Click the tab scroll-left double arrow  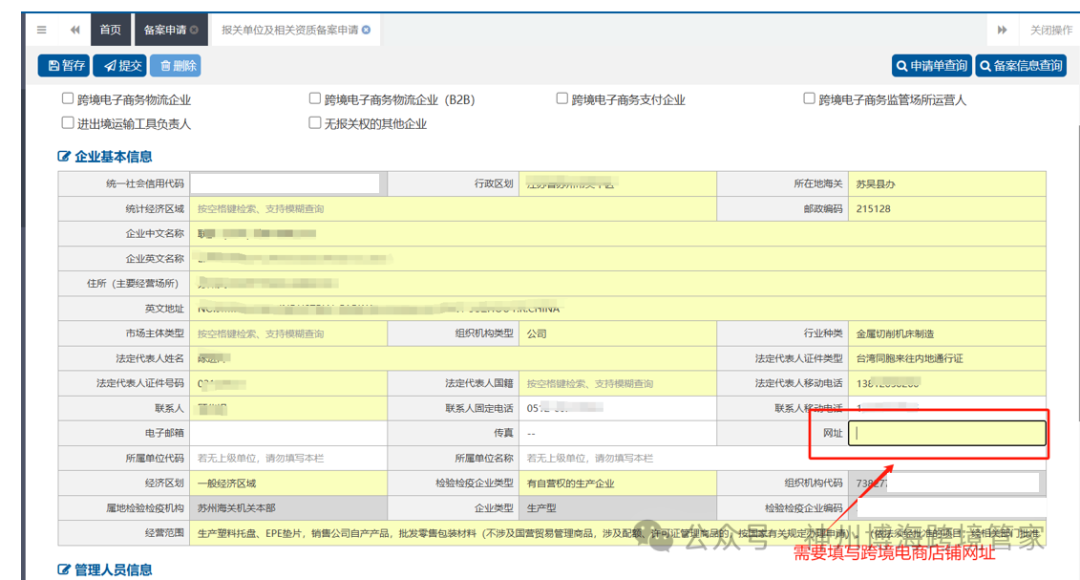75,30
